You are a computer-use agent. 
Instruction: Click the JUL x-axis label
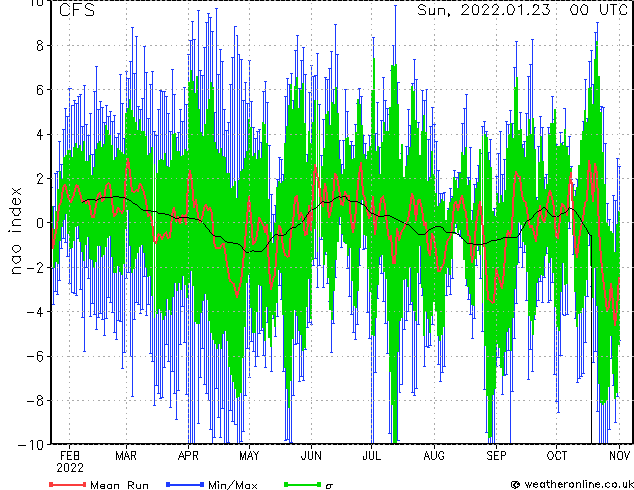pos(371,456)
